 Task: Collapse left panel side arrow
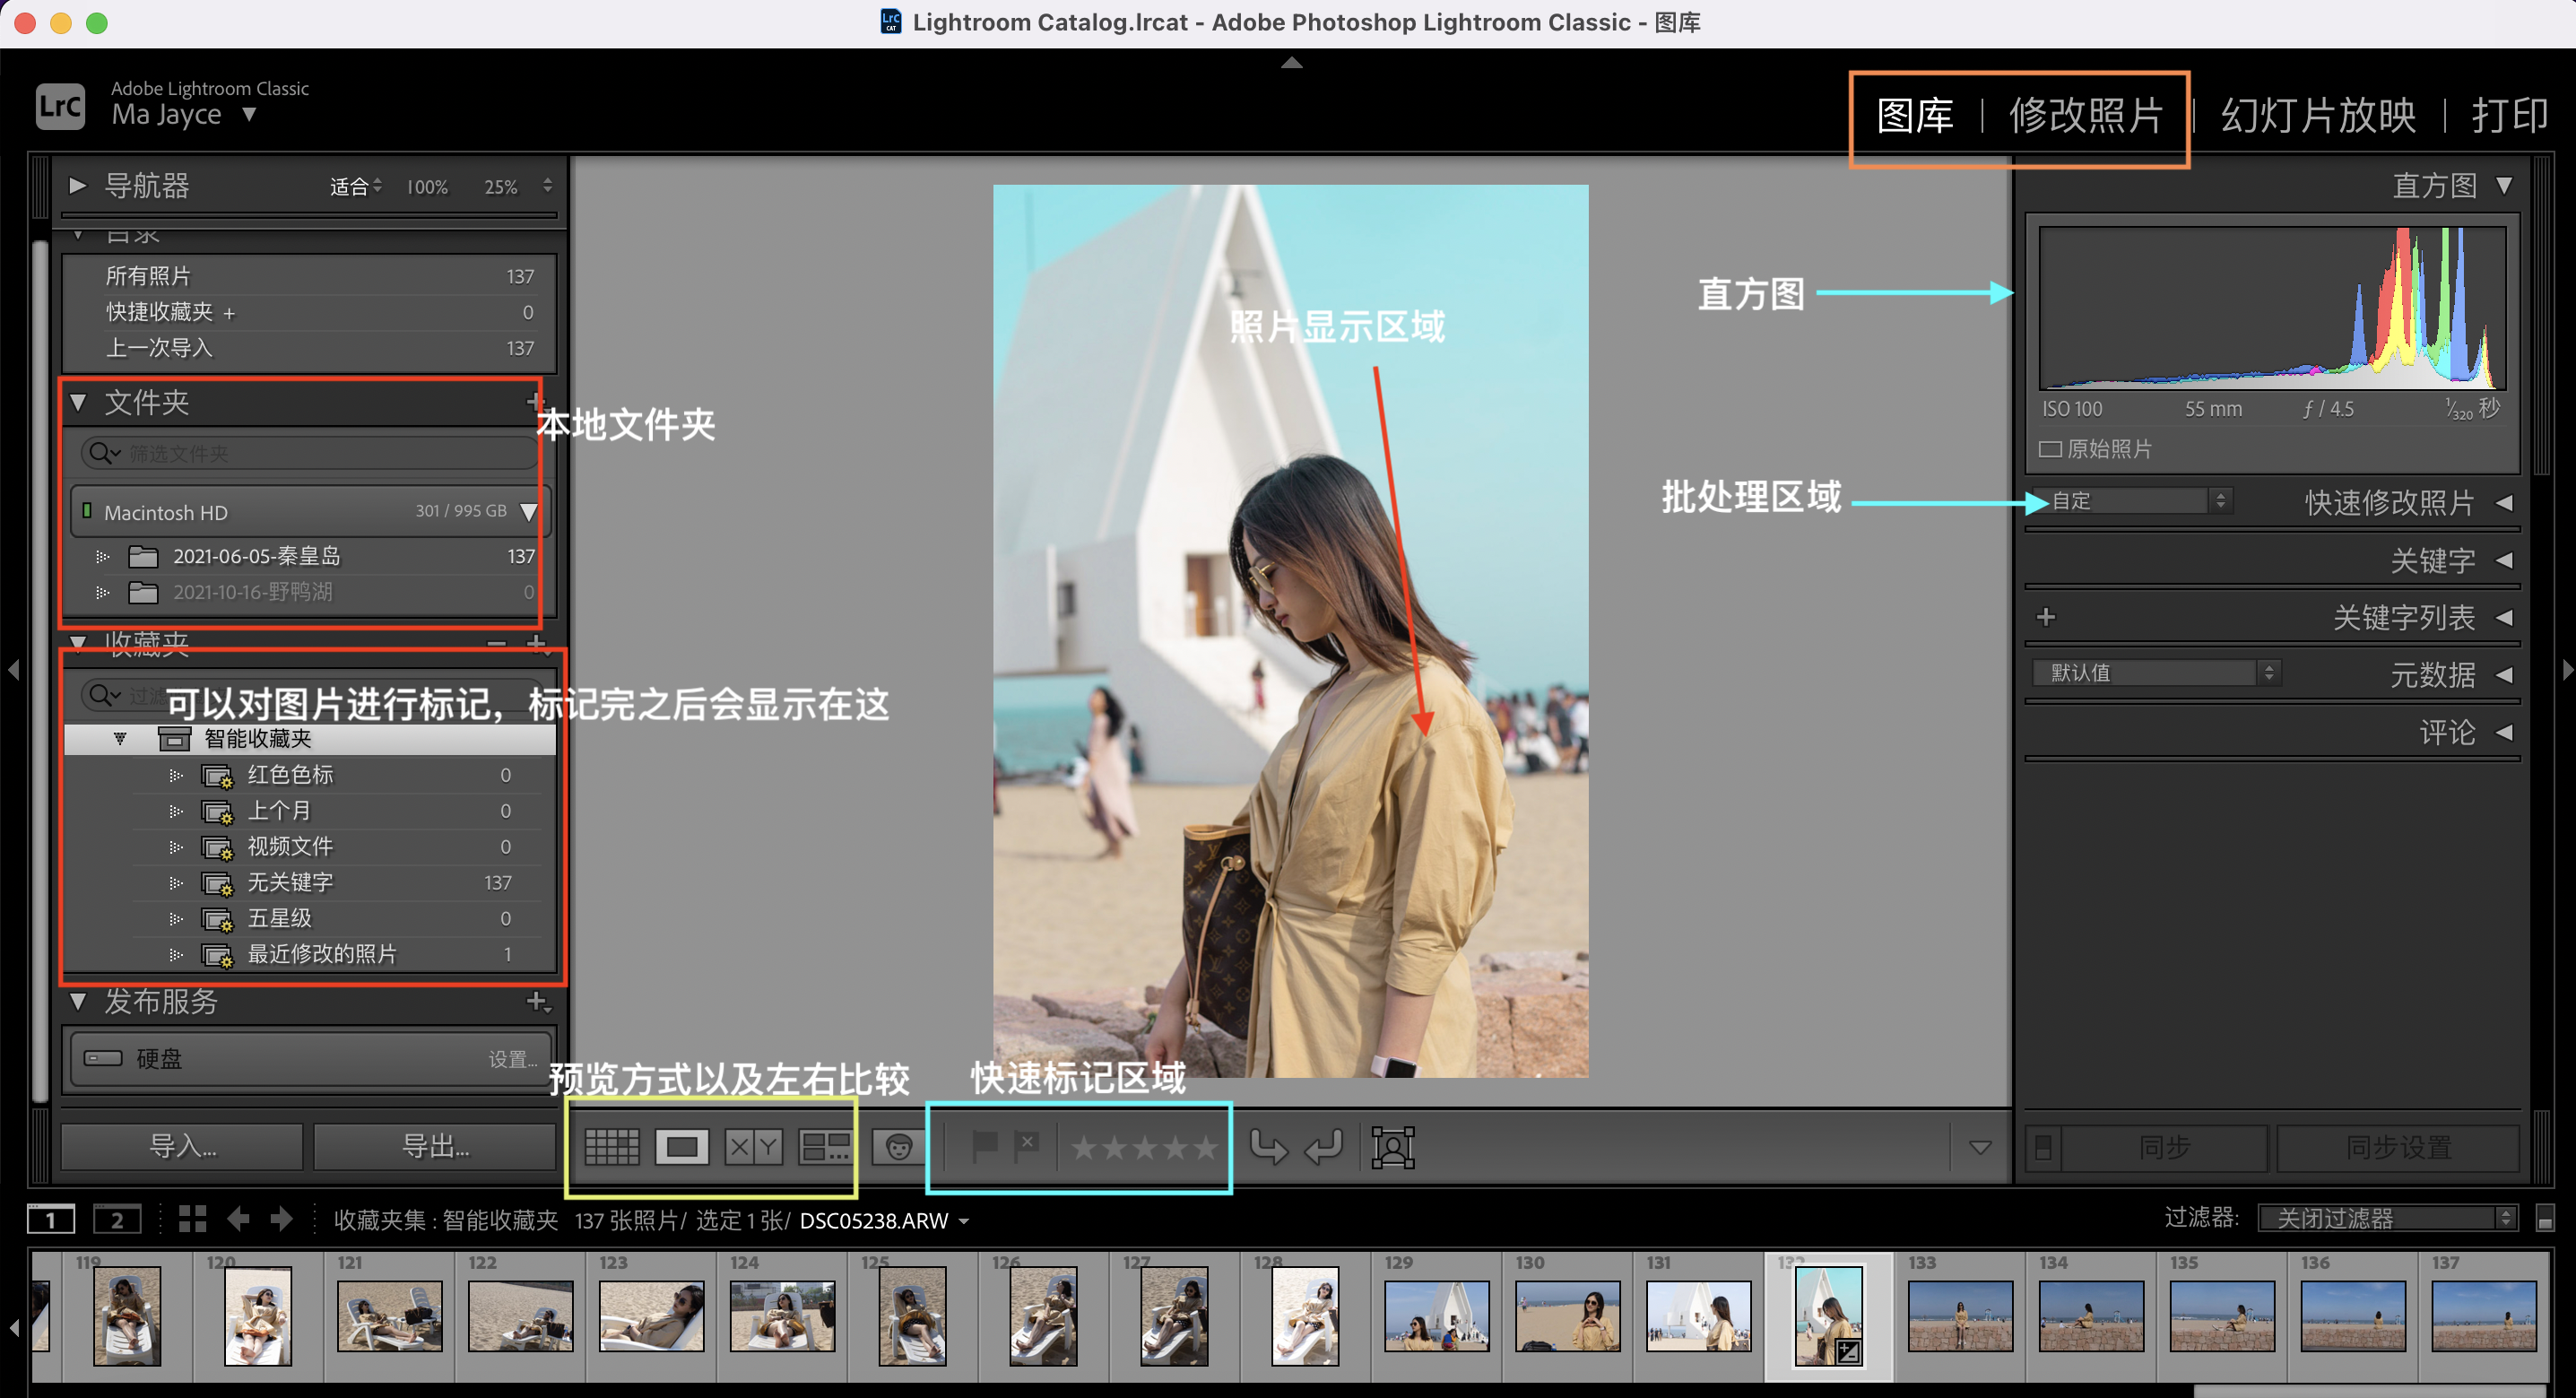(13, 669)
